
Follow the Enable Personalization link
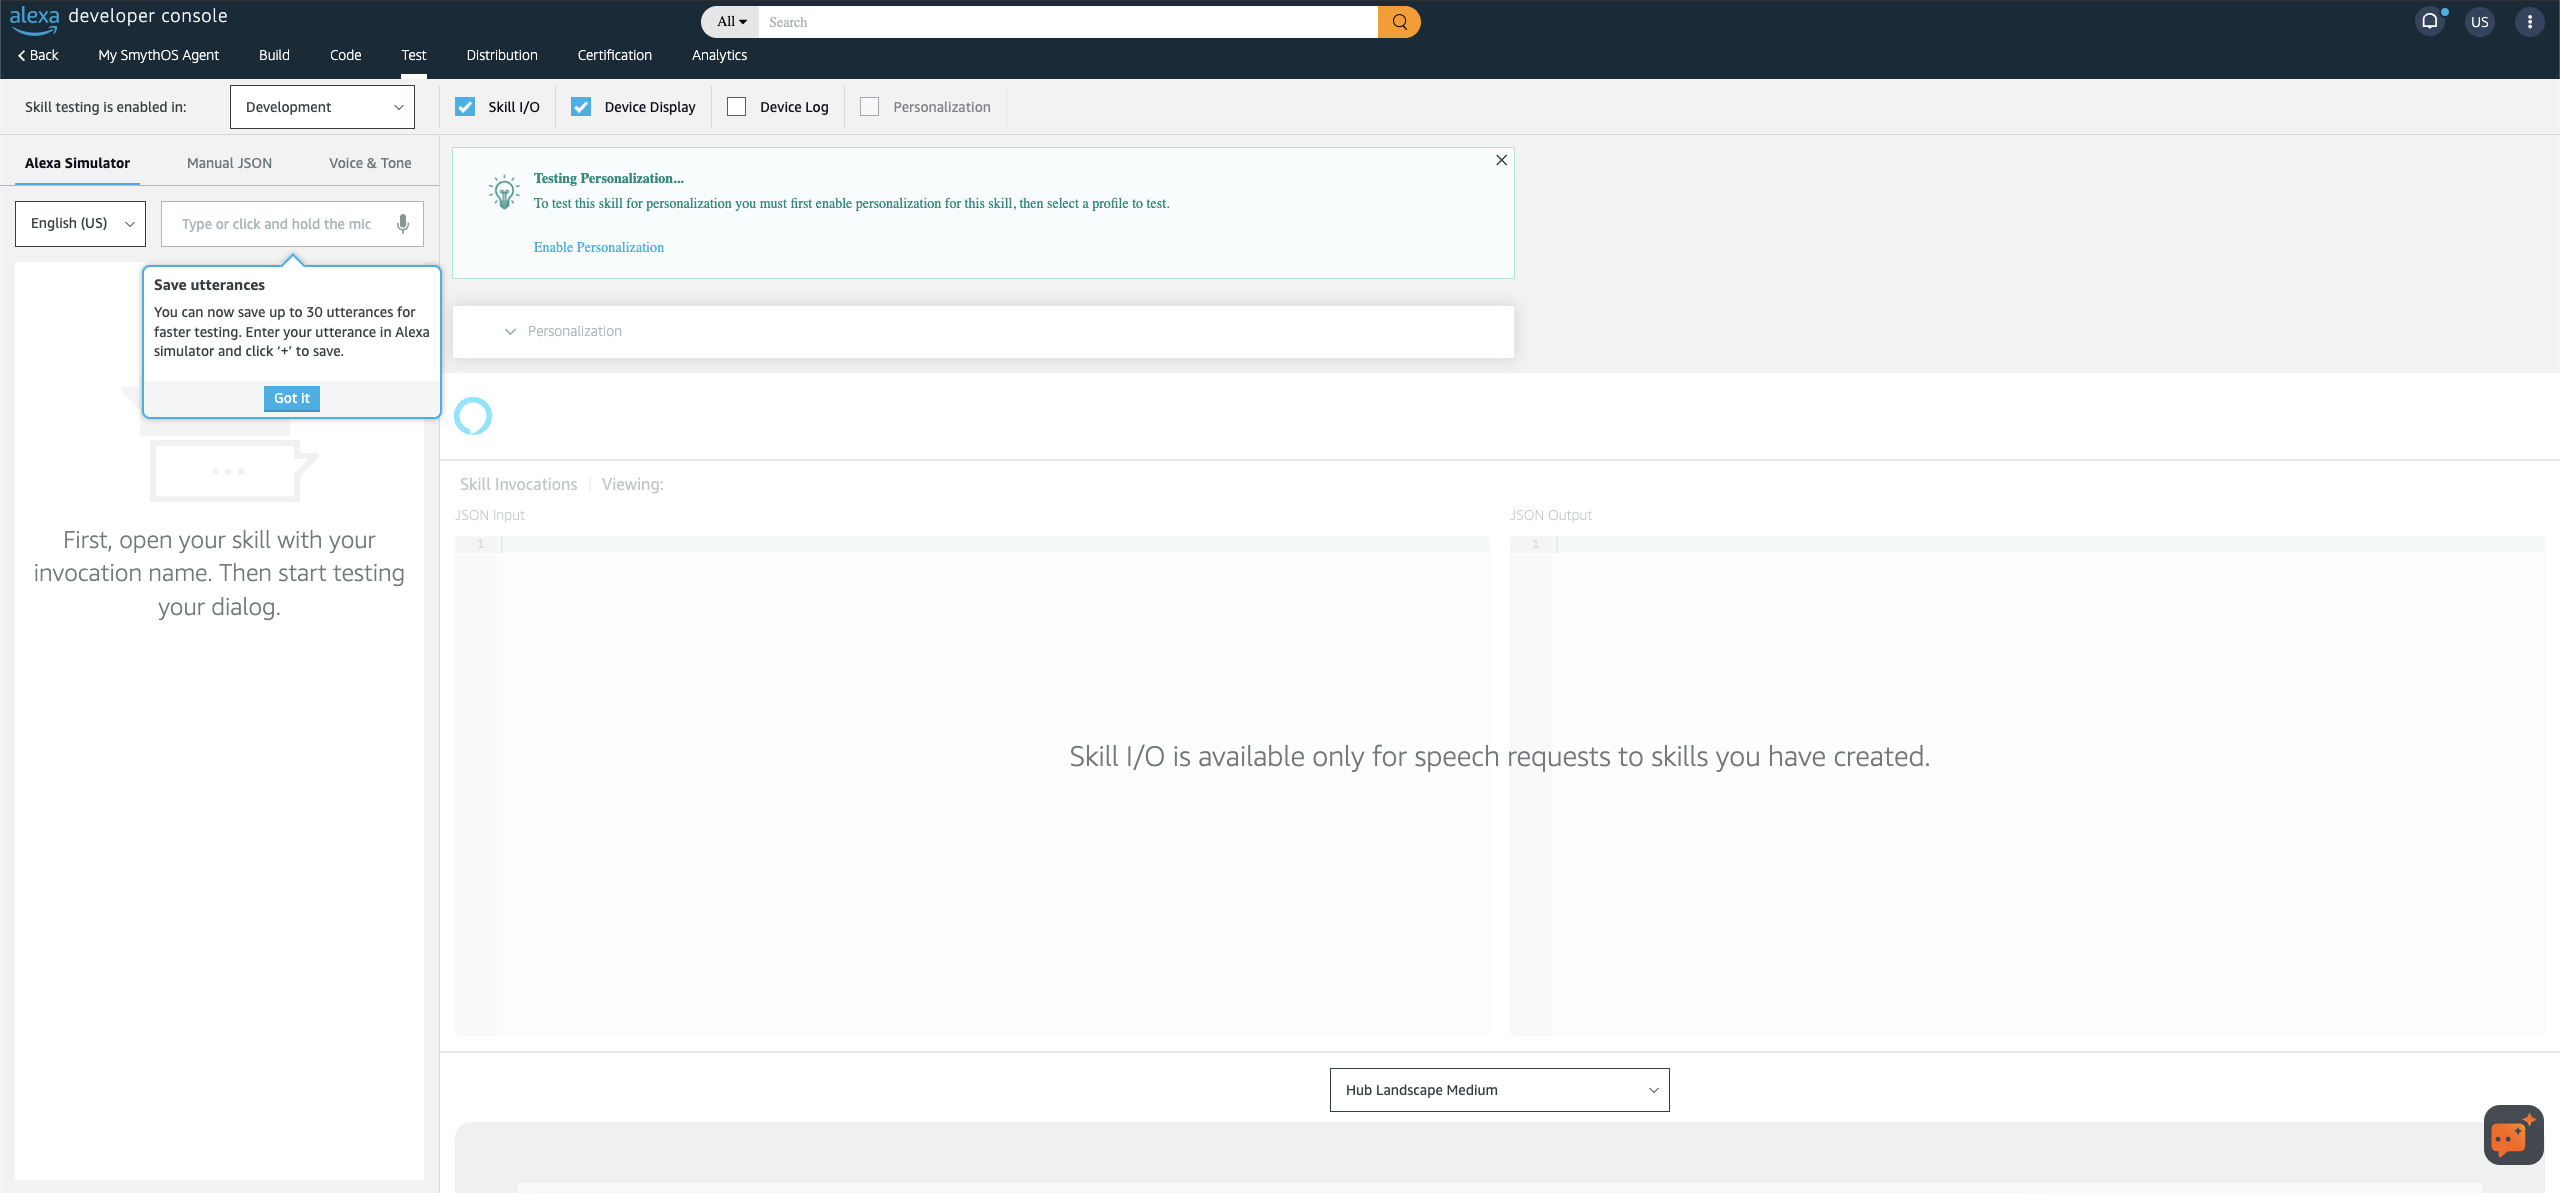[x=598, y=247]
